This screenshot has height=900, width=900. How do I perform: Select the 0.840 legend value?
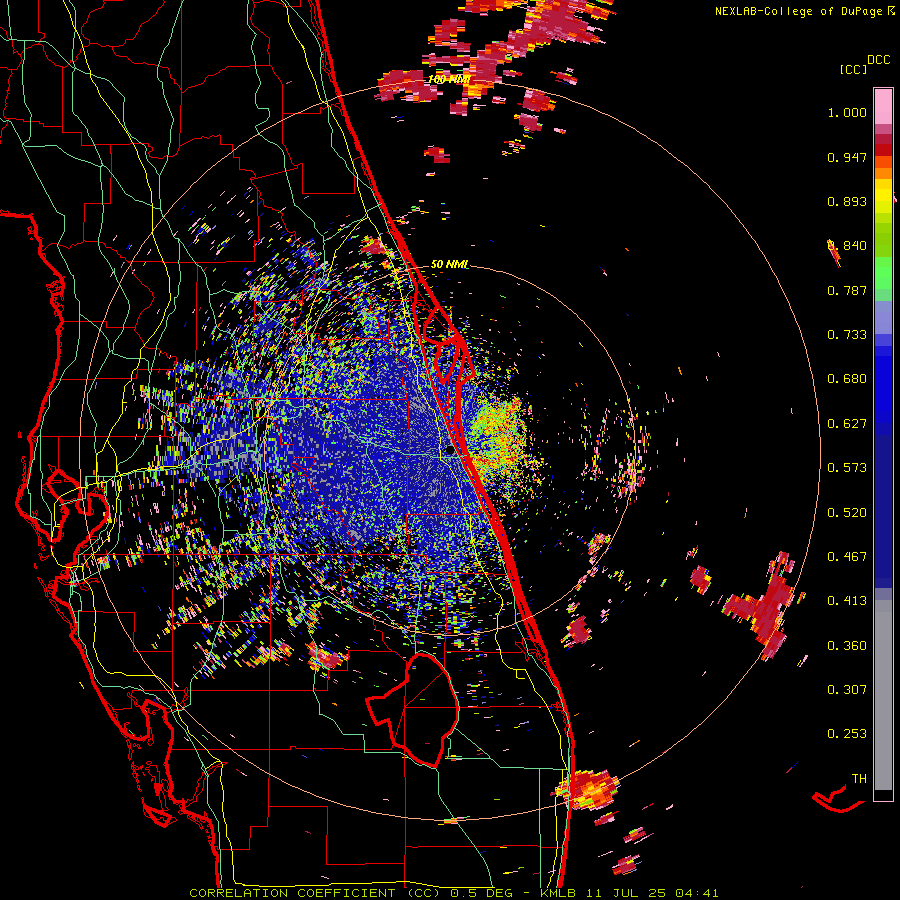coord(847,246)
